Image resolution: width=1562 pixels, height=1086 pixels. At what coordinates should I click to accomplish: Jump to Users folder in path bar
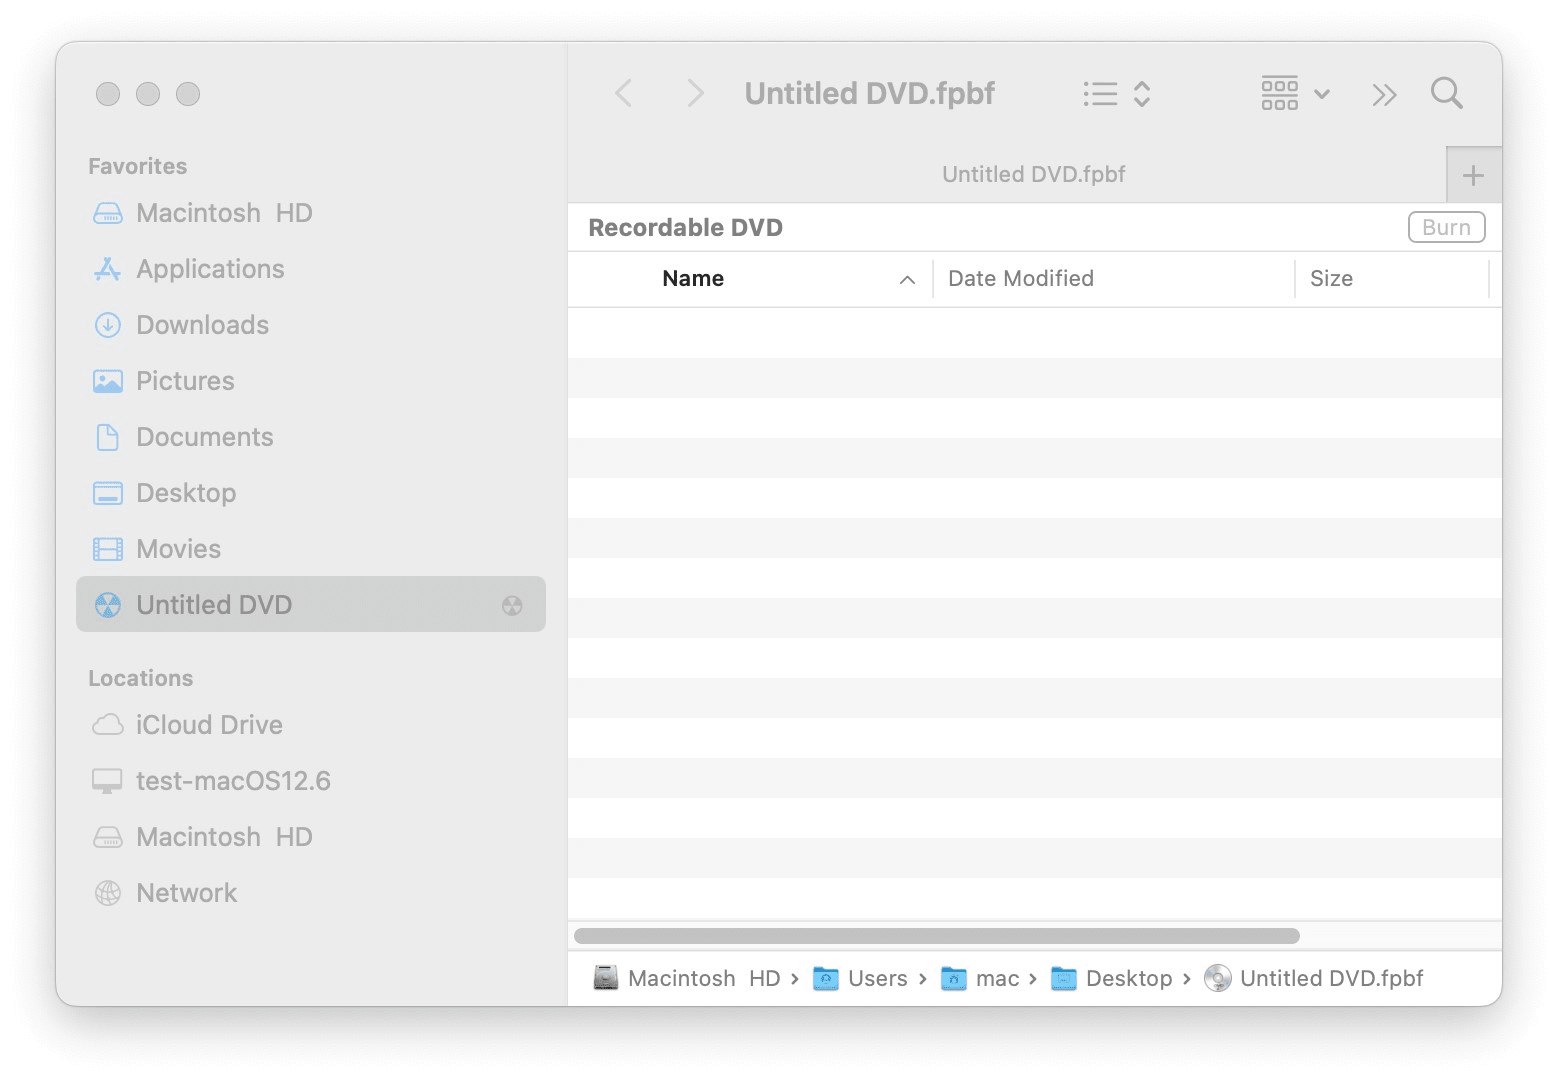(x=876, y=979)
